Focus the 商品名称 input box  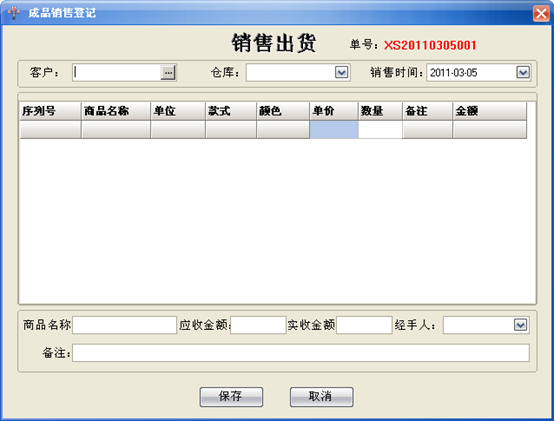[x=125, y=325]
